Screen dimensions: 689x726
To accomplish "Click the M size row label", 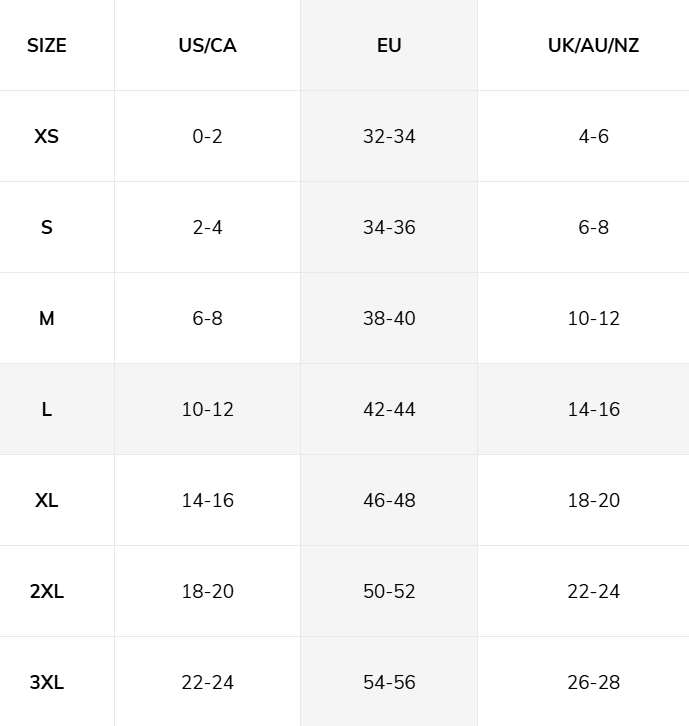I will [x=47, y=319].
